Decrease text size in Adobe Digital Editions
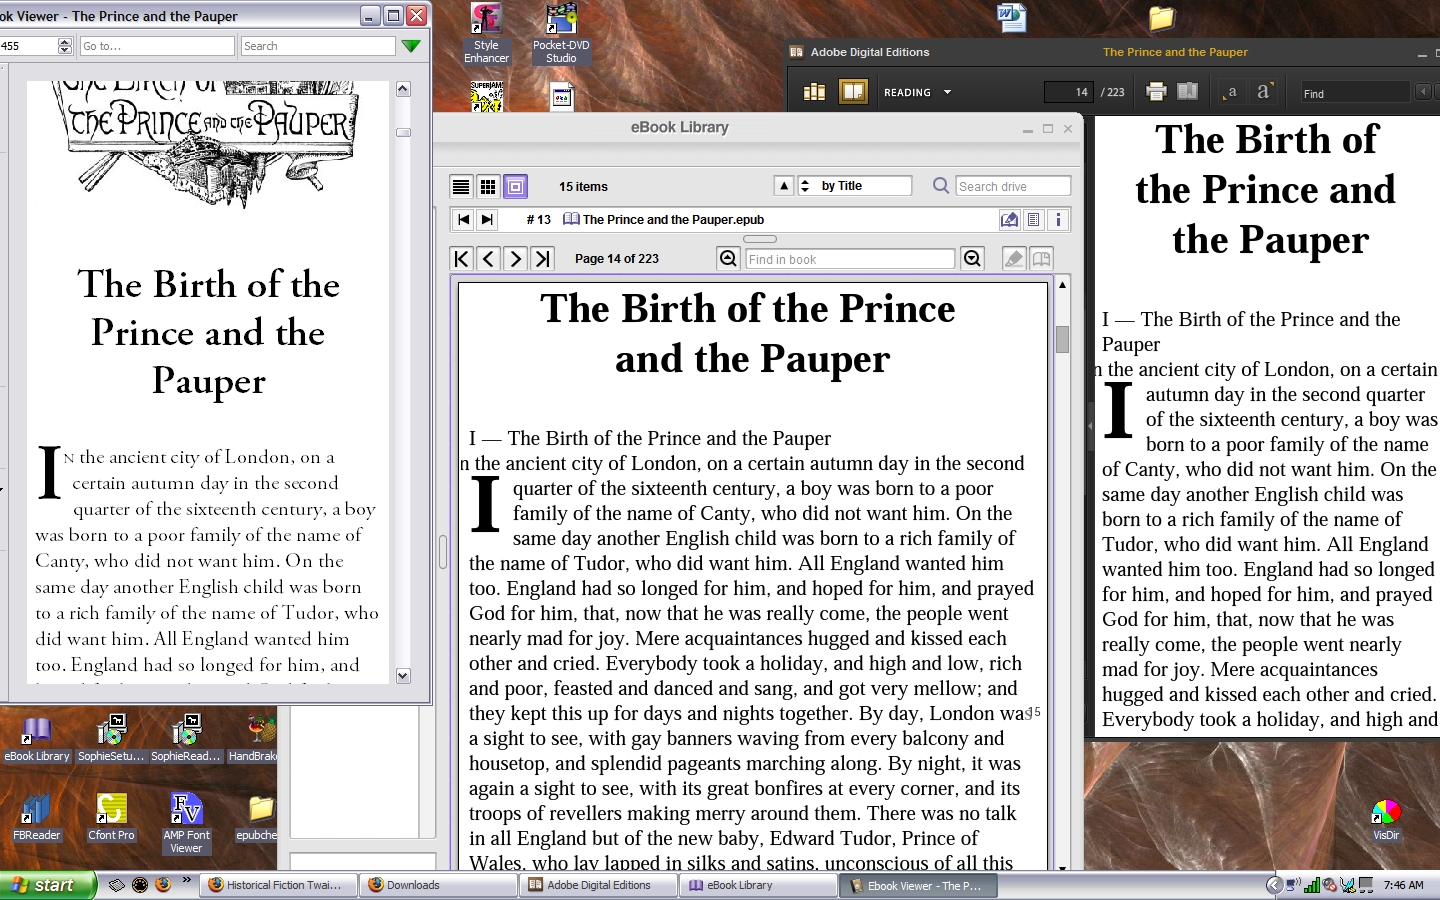Image resolution: width=1440 pixels, height=900 pixels. pos(1232,92)
